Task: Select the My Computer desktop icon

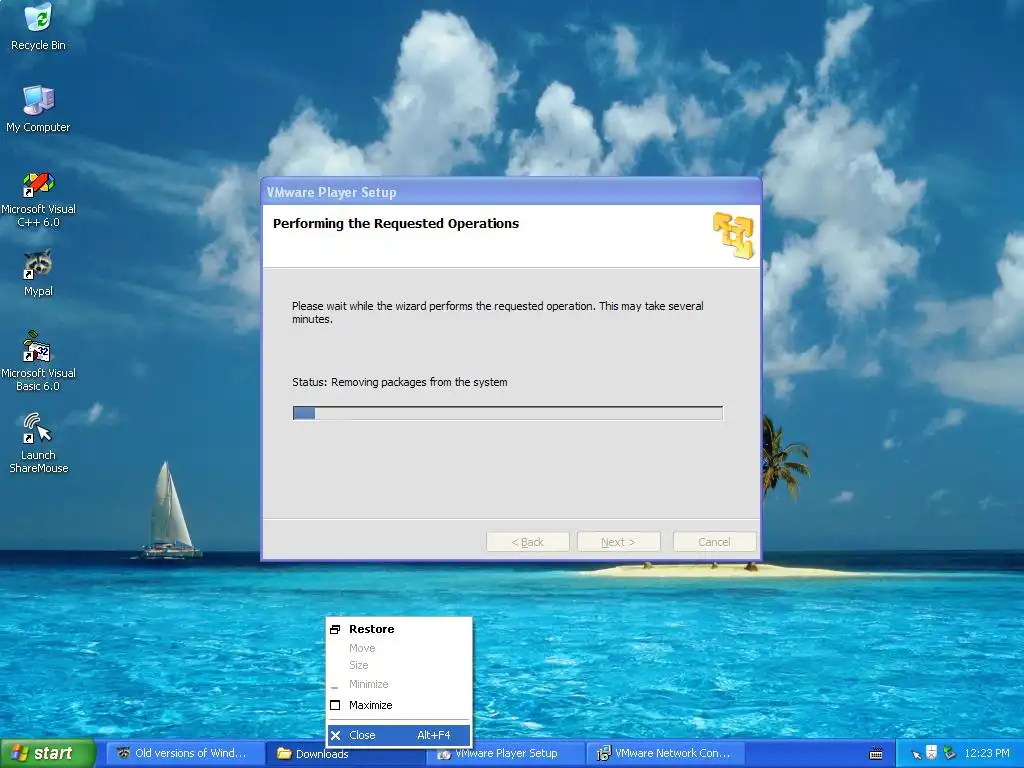Action: coord(38,108)
